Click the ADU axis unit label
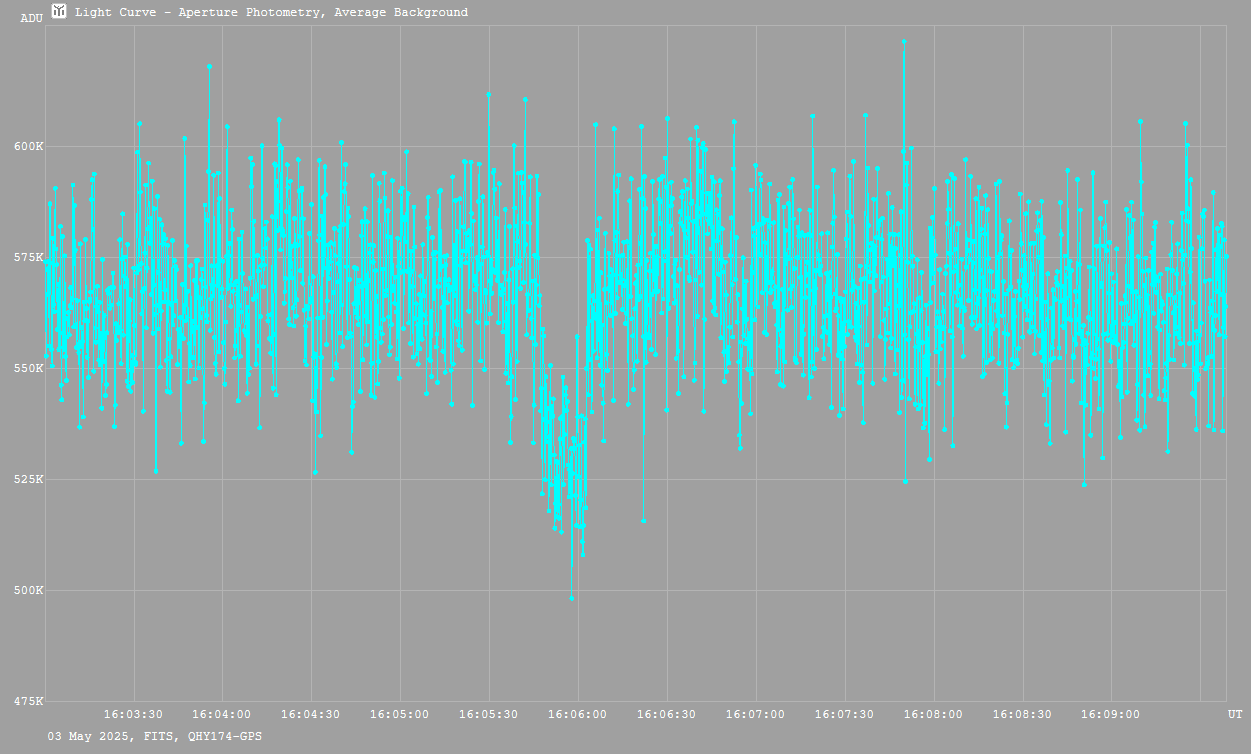The image size is (1251, 754). (x=31, y=18)
